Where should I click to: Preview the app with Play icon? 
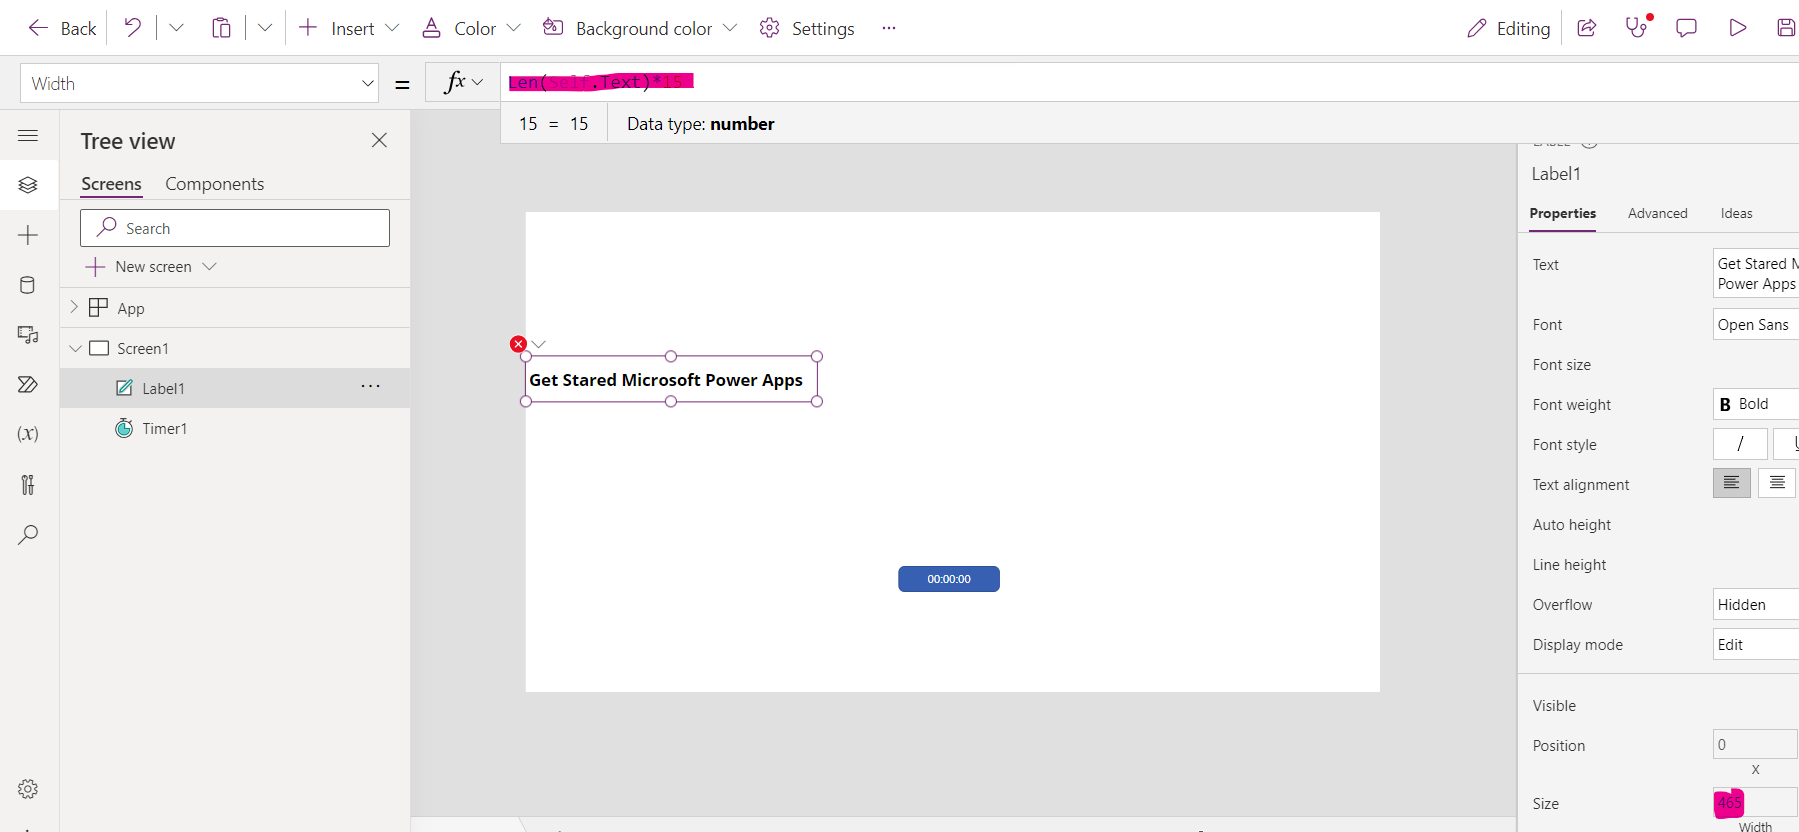[x=1738, y=28]
